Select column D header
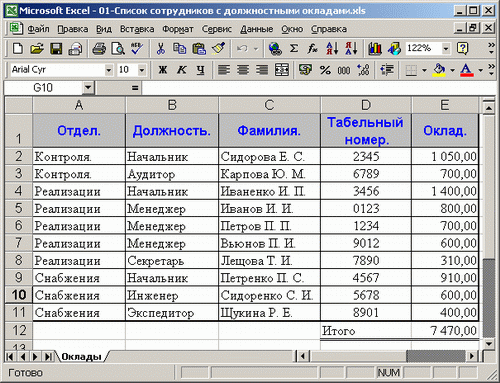The image size is (500, 383). (366, 105)
